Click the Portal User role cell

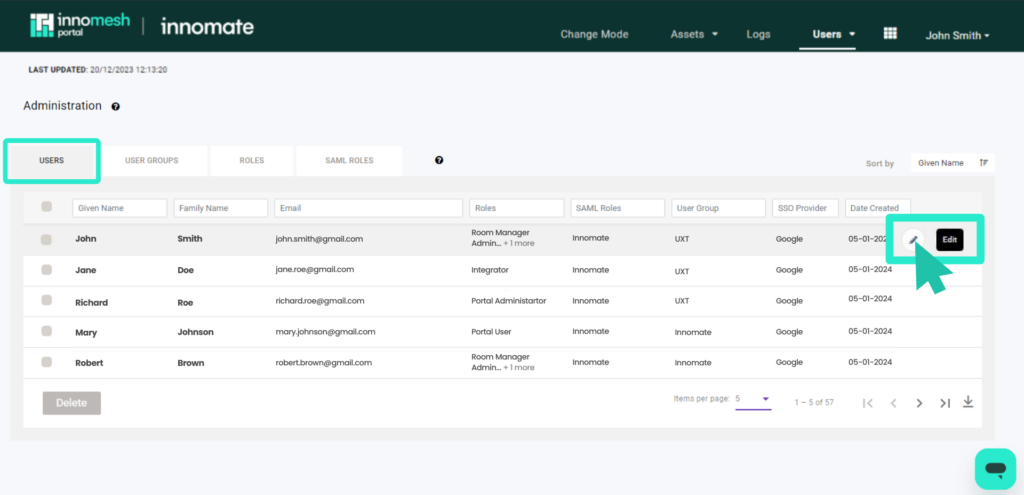click(491, 332)
